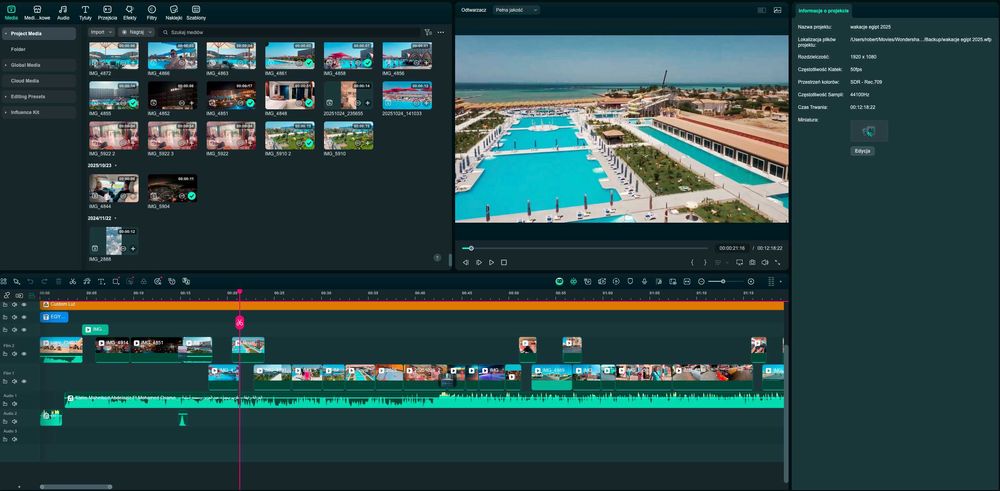Click the project Miniatura thumbnail image
This screenshot has height=491, width=1000.
point(869,131)
